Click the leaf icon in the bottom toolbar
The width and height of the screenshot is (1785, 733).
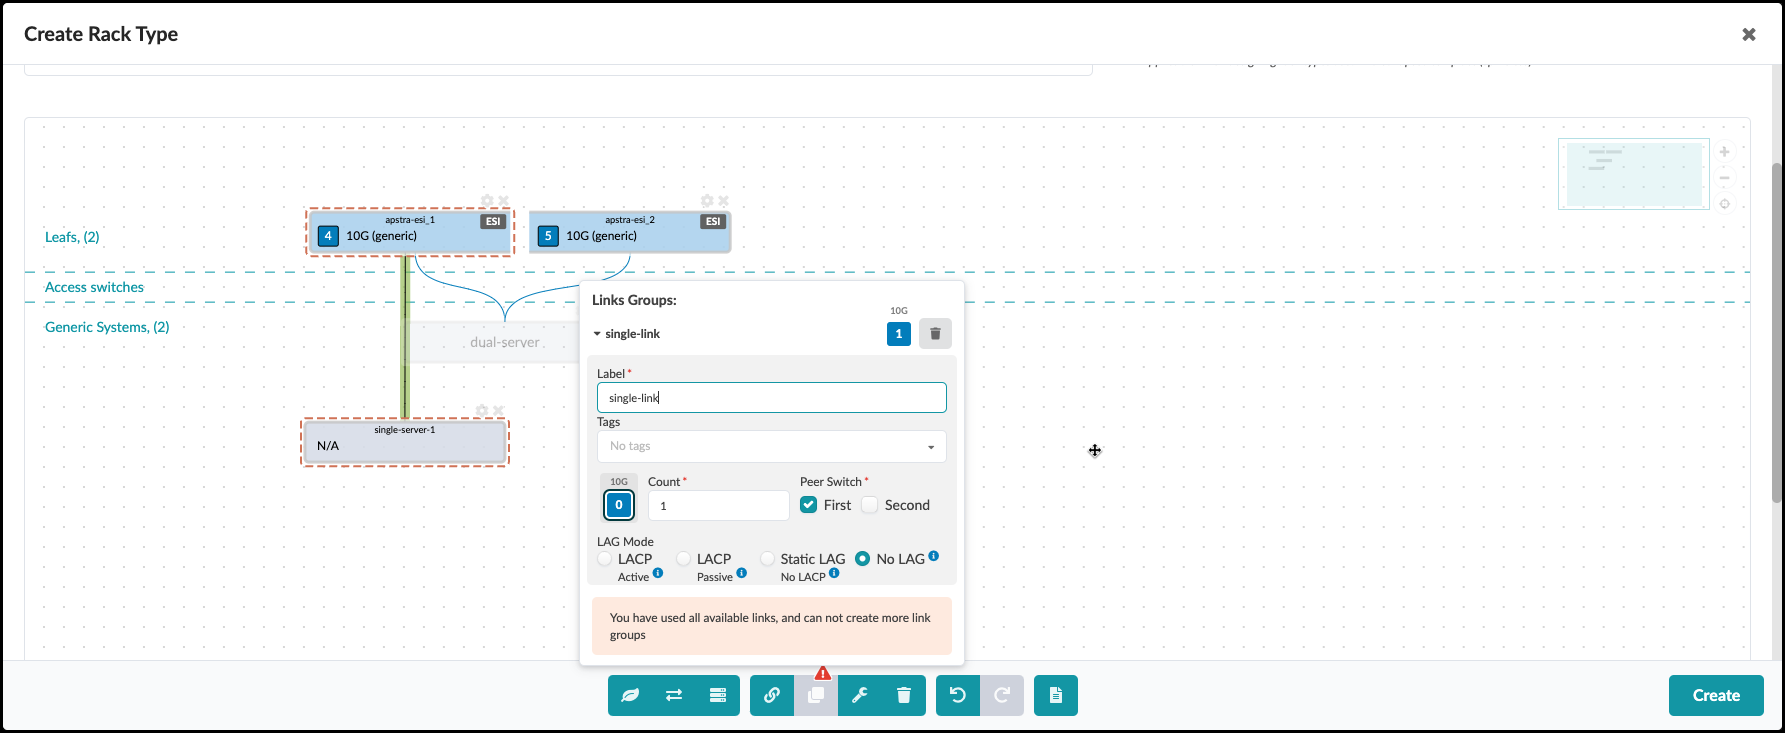point(630,695)
